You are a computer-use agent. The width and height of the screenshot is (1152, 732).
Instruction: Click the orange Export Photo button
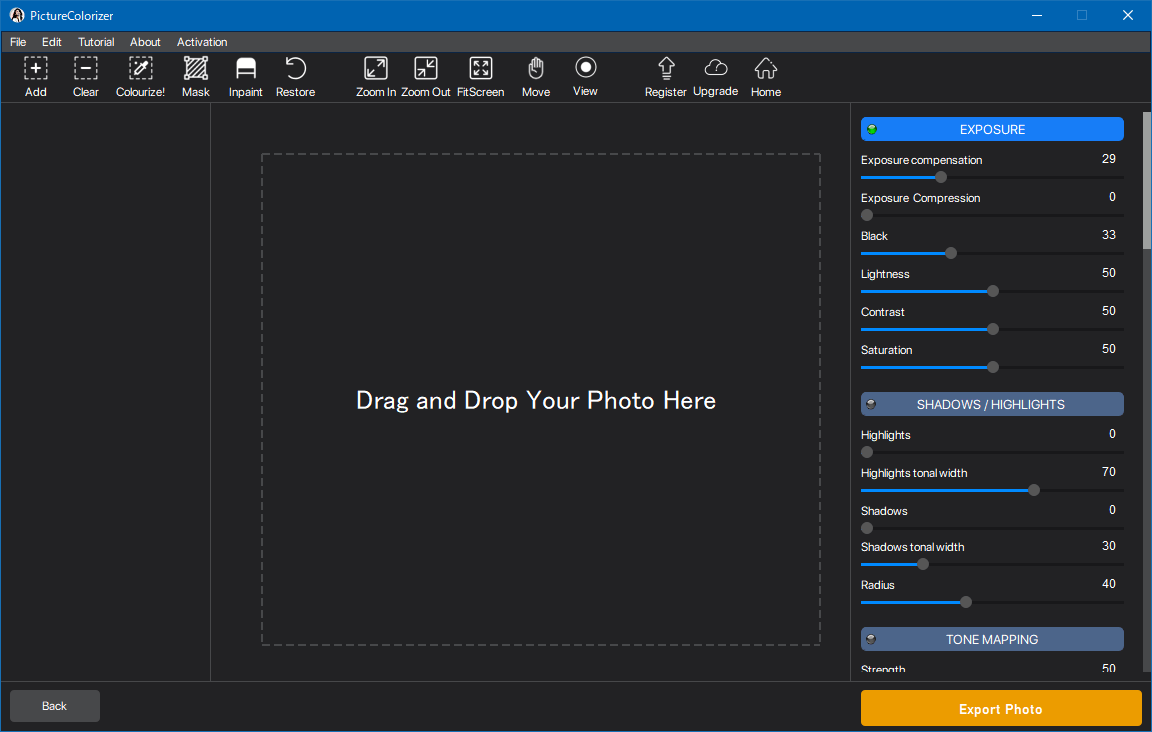pos(1000,708)
